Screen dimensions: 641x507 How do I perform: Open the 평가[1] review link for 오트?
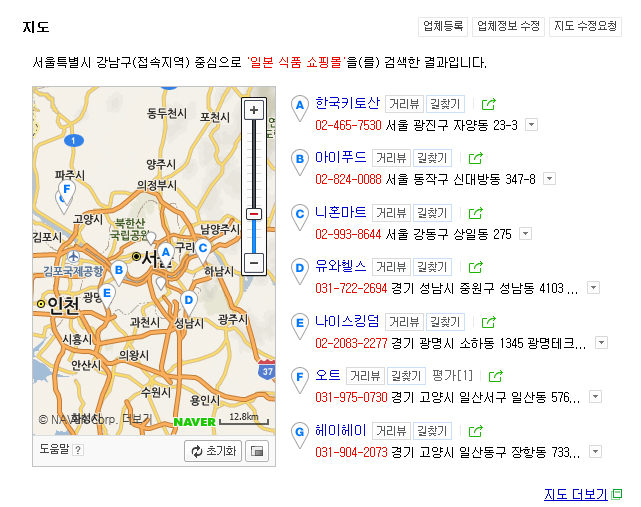point(452,376)
